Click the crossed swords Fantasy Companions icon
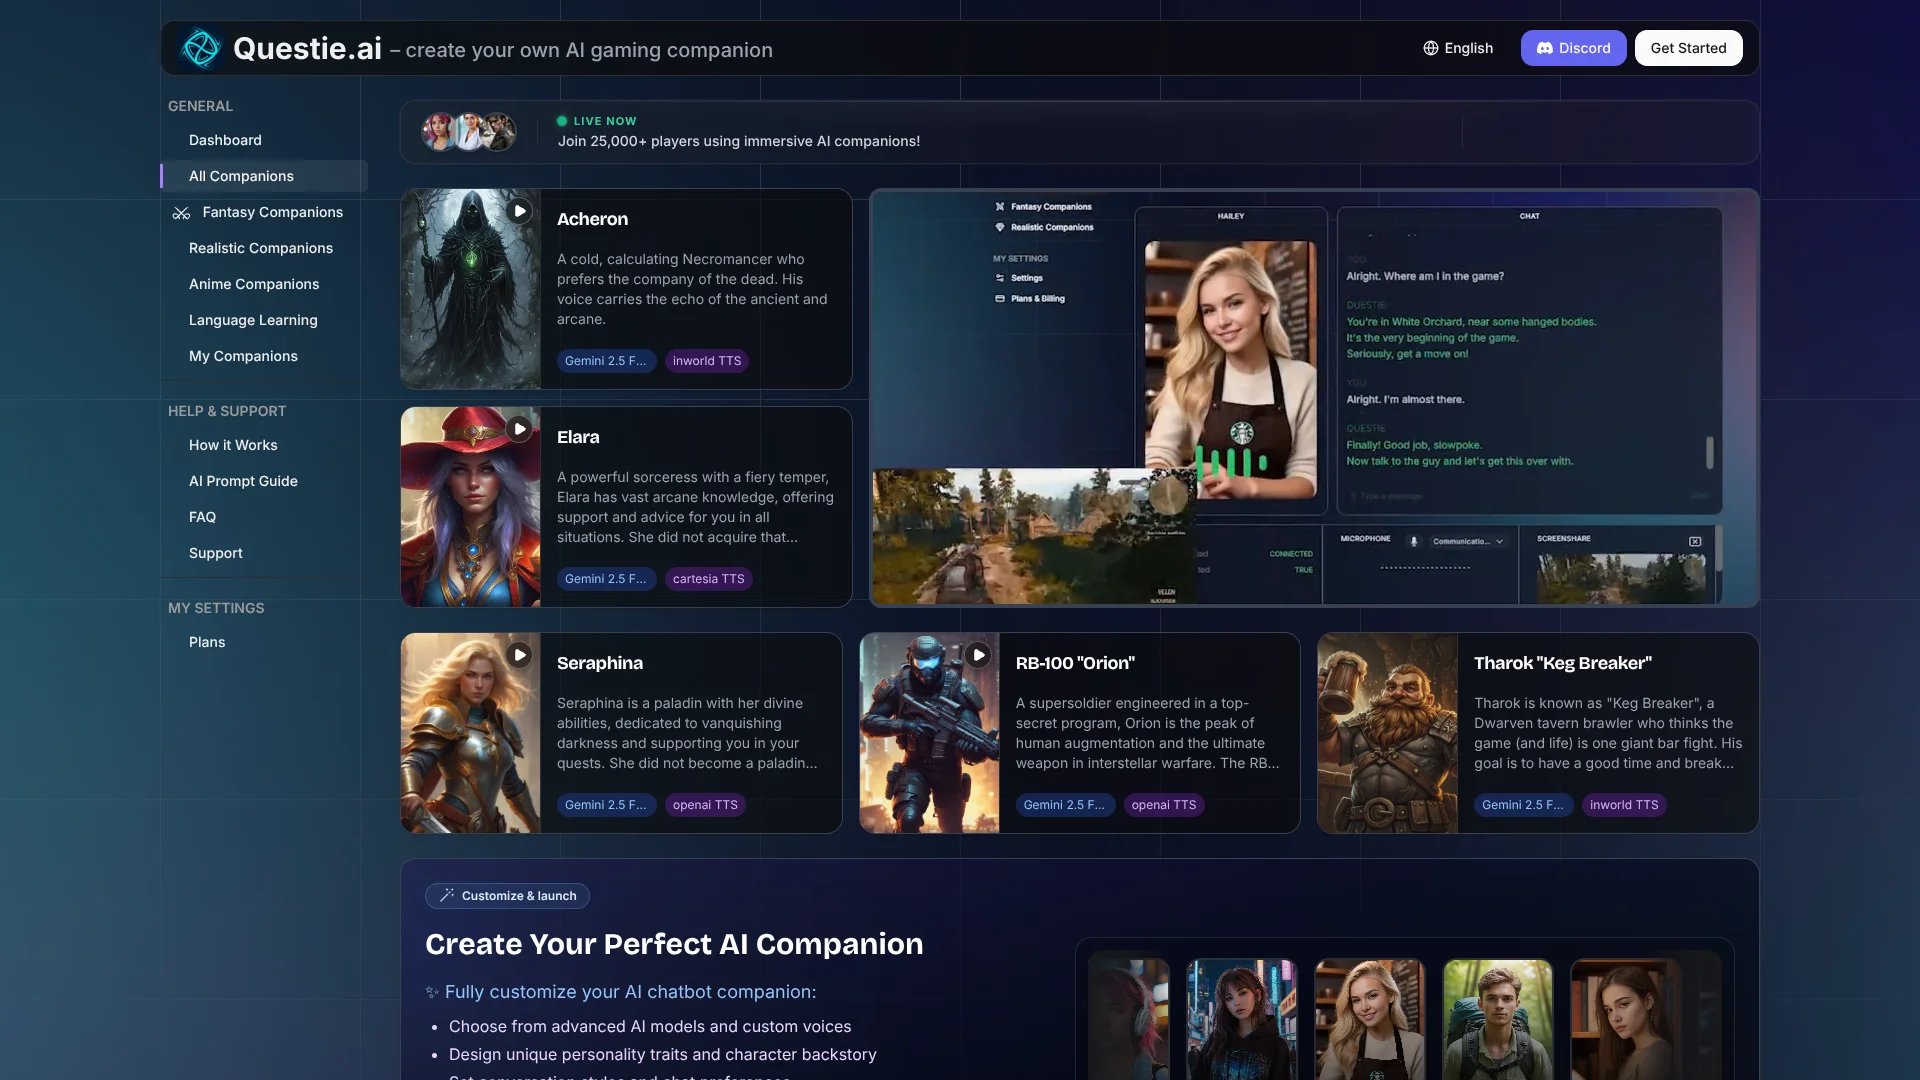Image resolution: width=1920 pixels, height=1080 pixels. 181,213
